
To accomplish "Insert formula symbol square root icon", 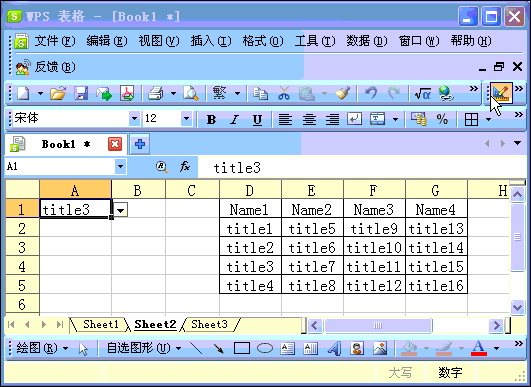I will pos(423,93).
